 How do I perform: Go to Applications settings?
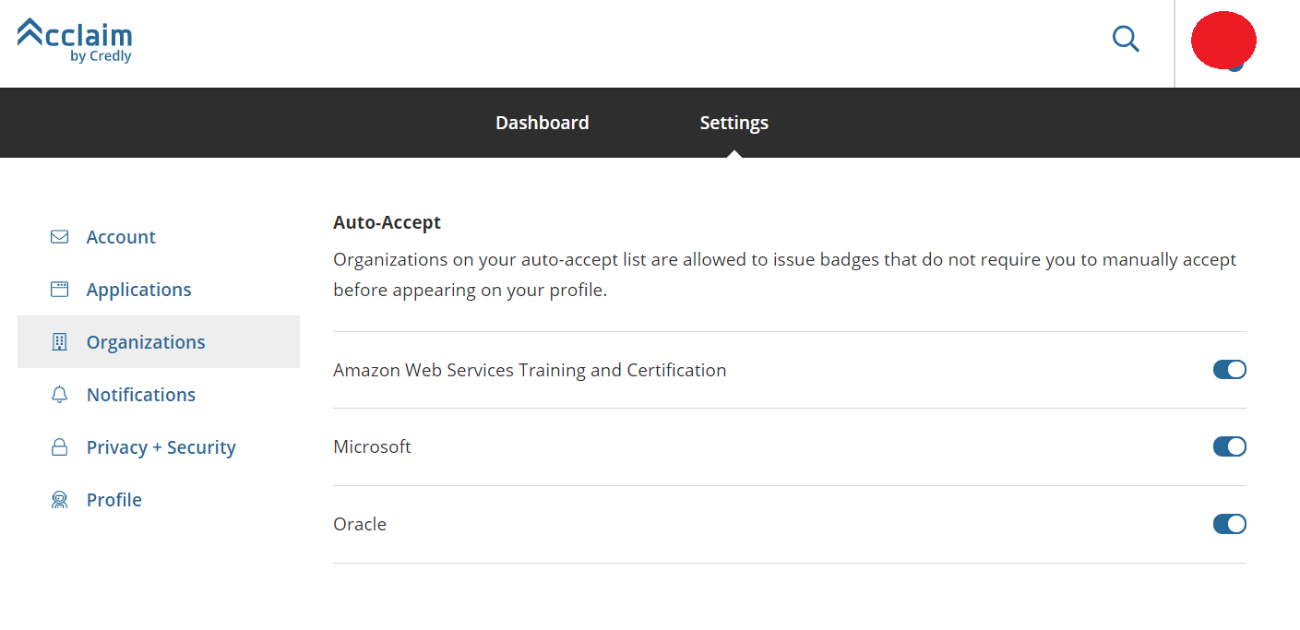139,290
